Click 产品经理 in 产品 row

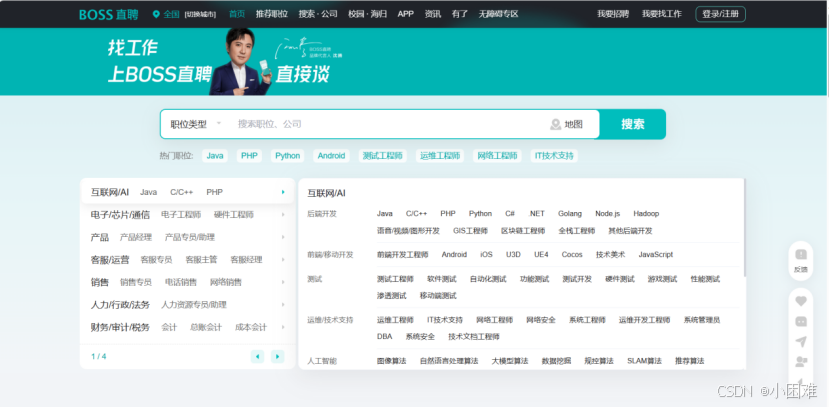tap(136, 237)
